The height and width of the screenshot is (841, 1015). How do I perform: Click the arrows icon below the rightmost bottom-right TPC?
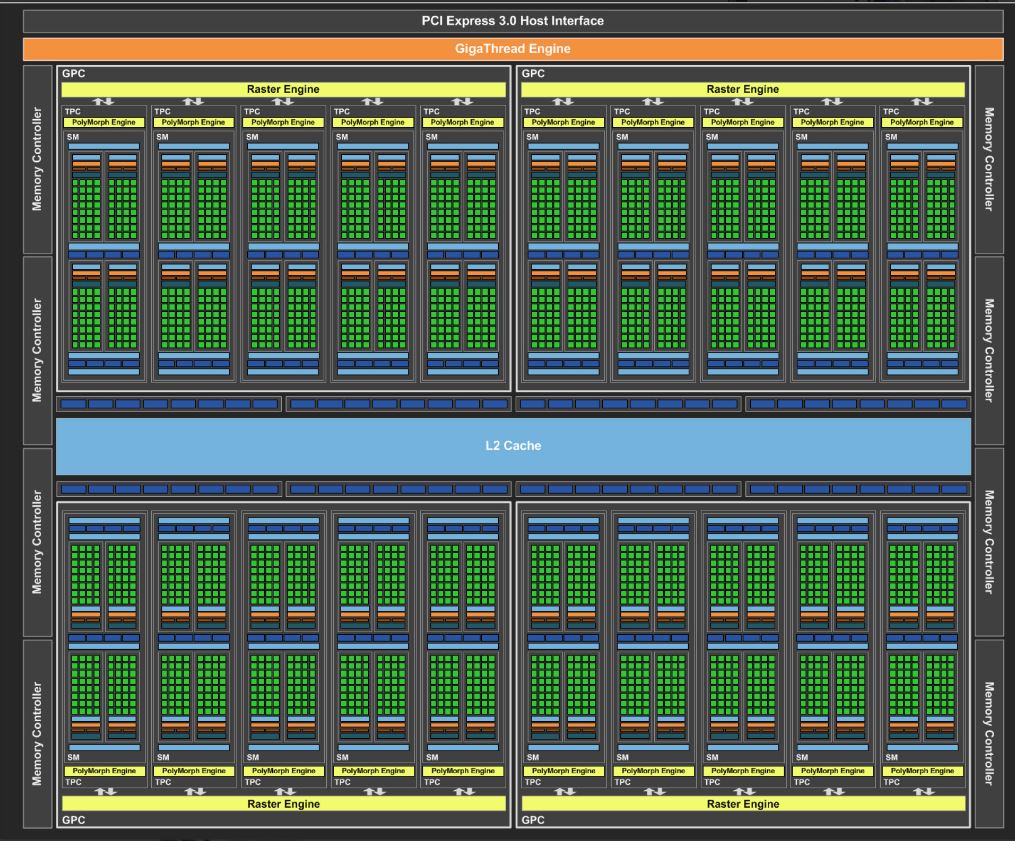(x=924, y=790)
